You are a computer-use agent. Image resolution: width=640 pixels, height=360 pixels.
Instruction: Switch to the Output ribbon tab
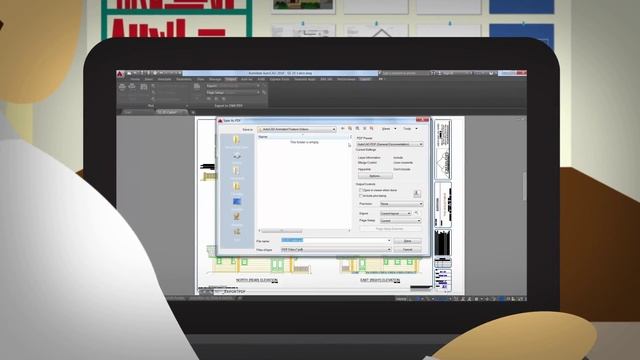click(231, 79)
